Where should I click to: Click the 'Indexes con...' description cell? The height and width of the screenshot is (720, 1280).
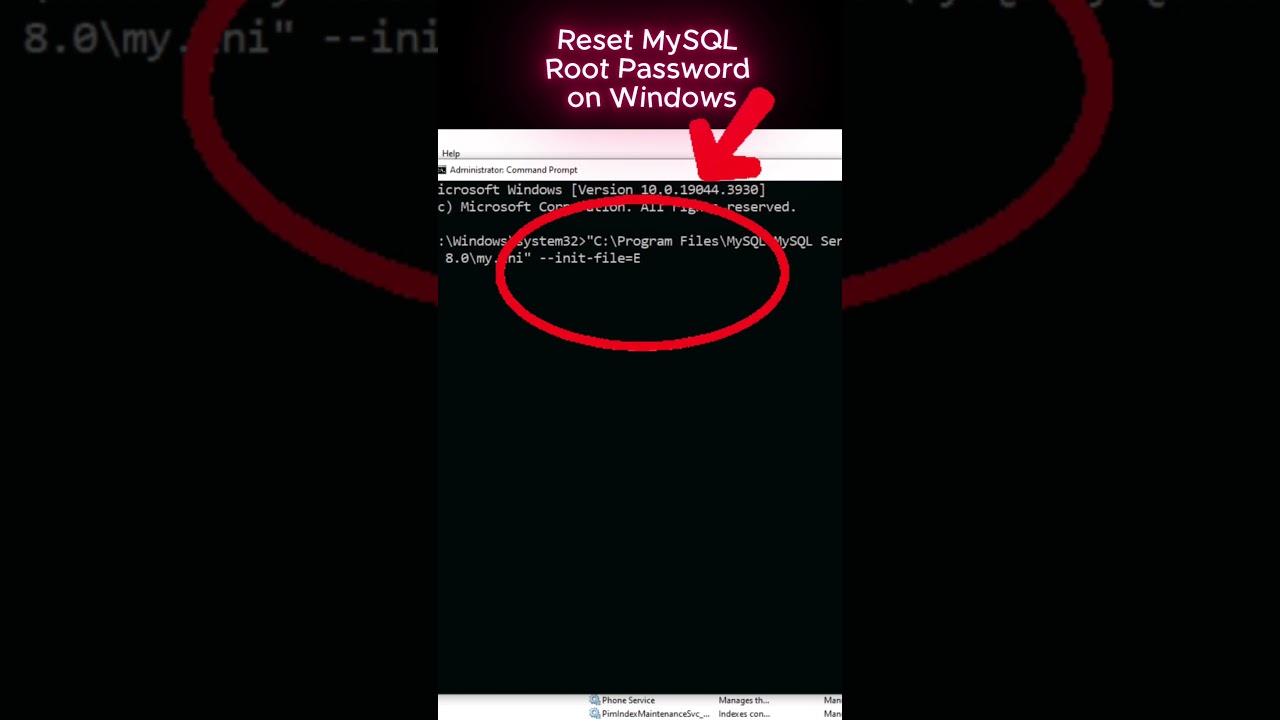click(743, 714)
